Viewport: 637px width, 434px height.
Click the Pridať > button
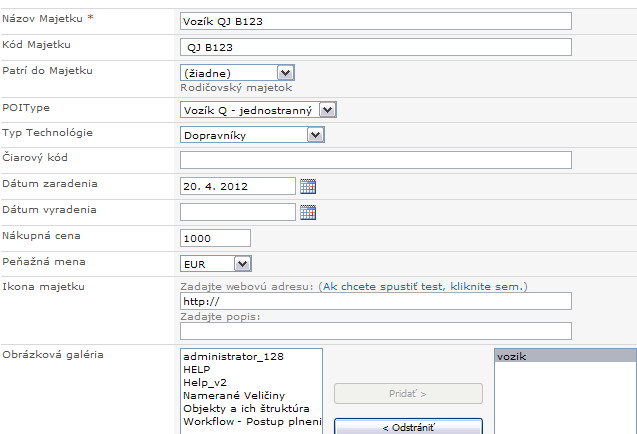tap(408, 393)
